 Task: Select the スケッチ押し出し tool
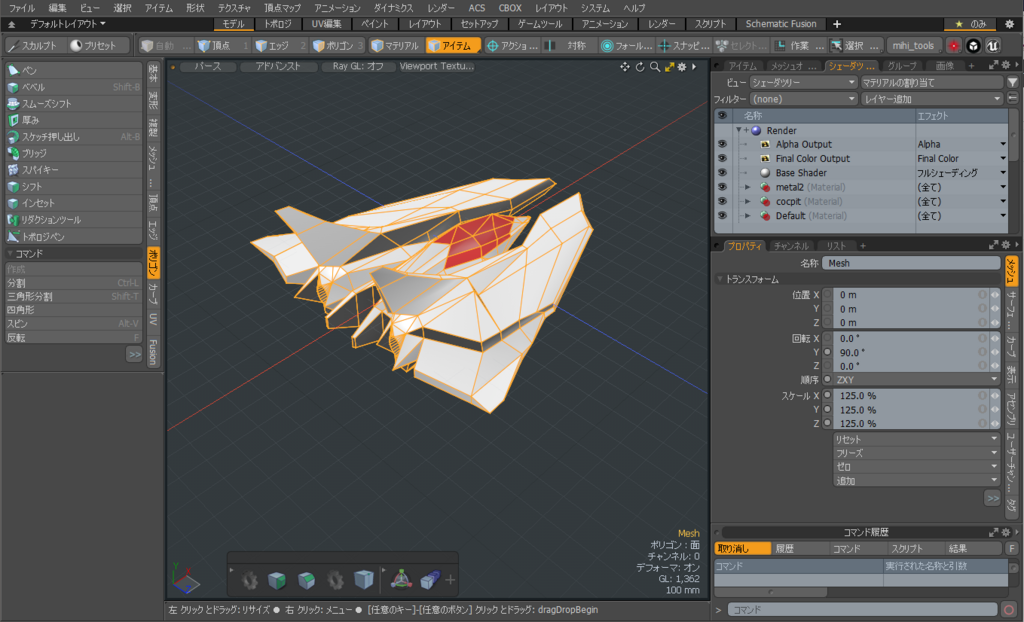tap(73, 137)
